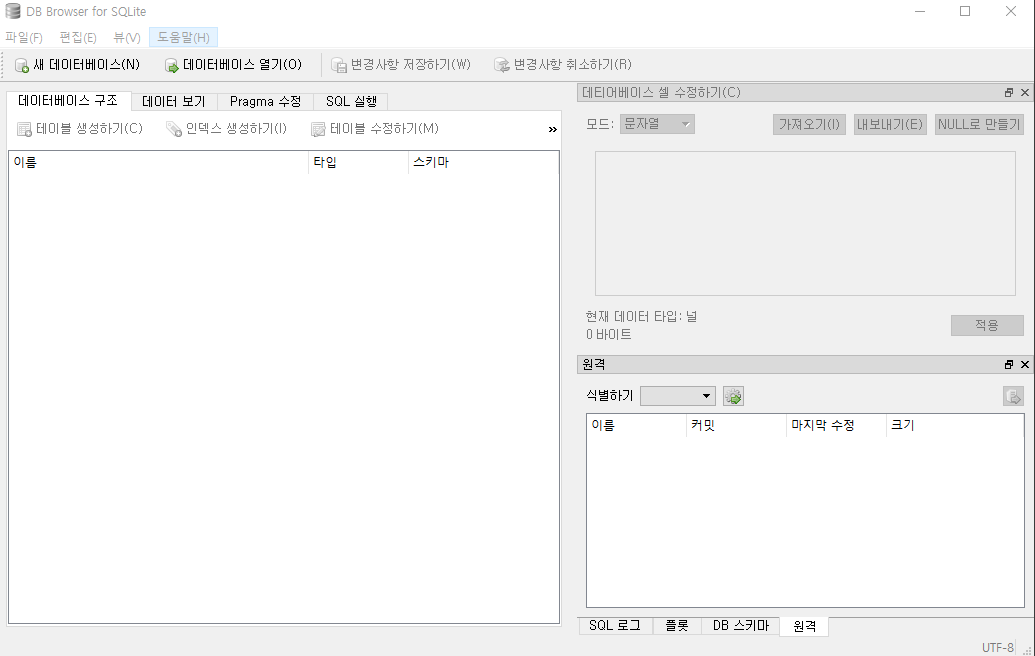The height and width of the screenshot is (656, 1035).
Task: Expand the toolbar overflow chevron »
Action: tap(552, 129)
